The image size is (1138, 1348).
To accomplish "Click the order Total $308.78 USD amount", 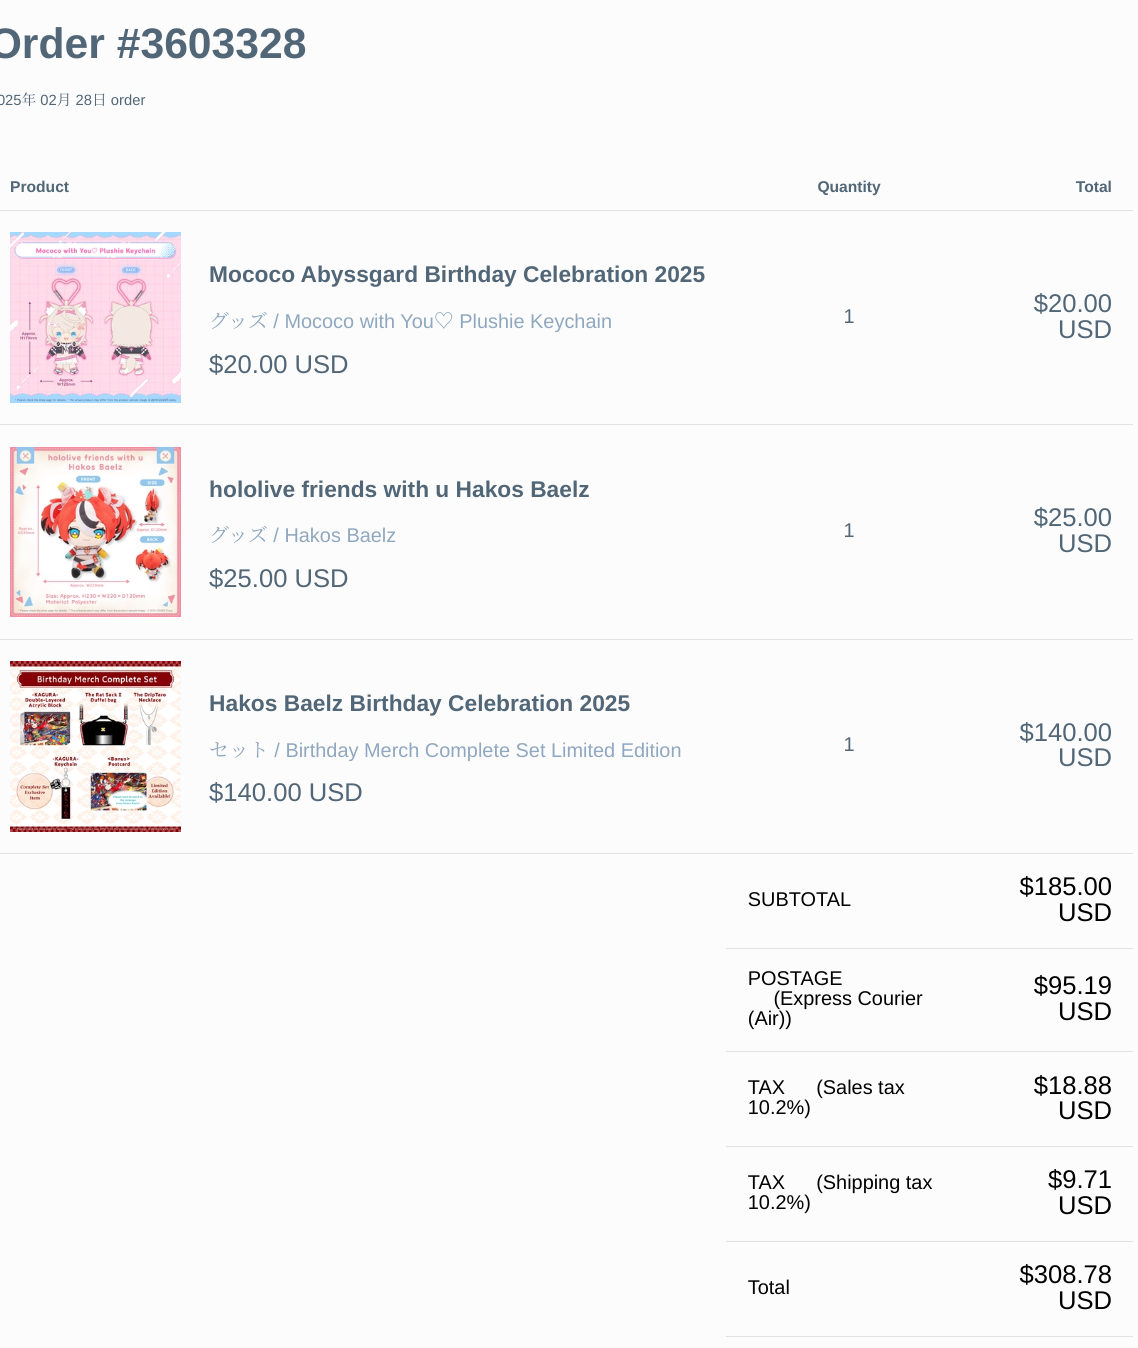I will 1065,1287.
